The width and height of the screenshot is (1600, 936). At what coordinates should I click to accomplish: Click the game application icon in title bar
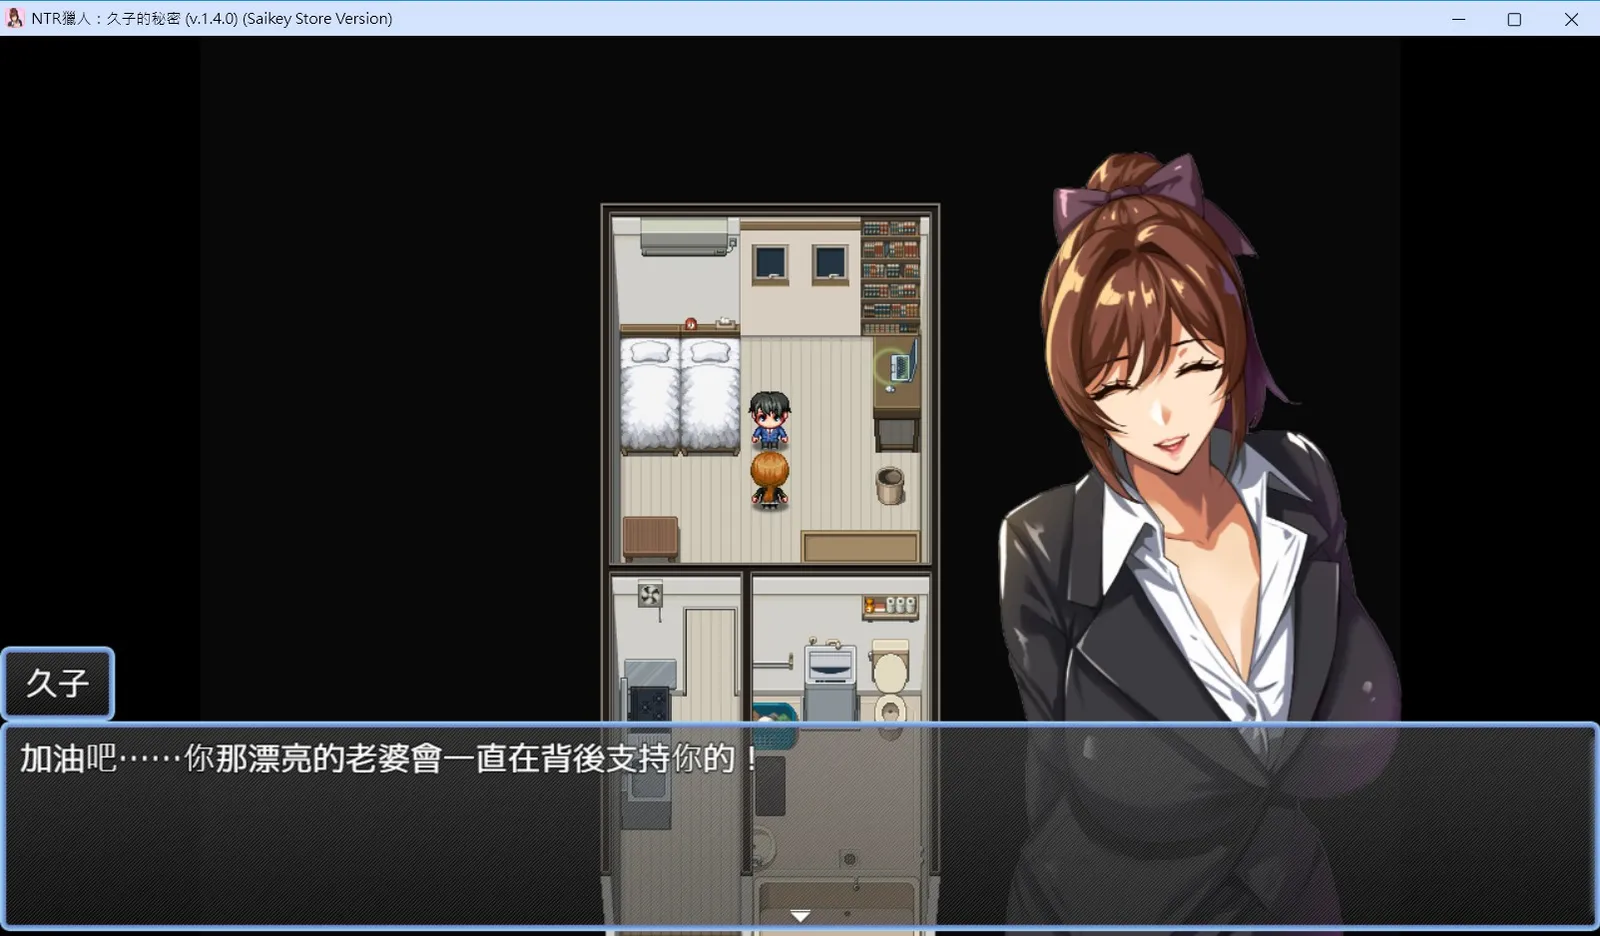[x=14, y=18]
